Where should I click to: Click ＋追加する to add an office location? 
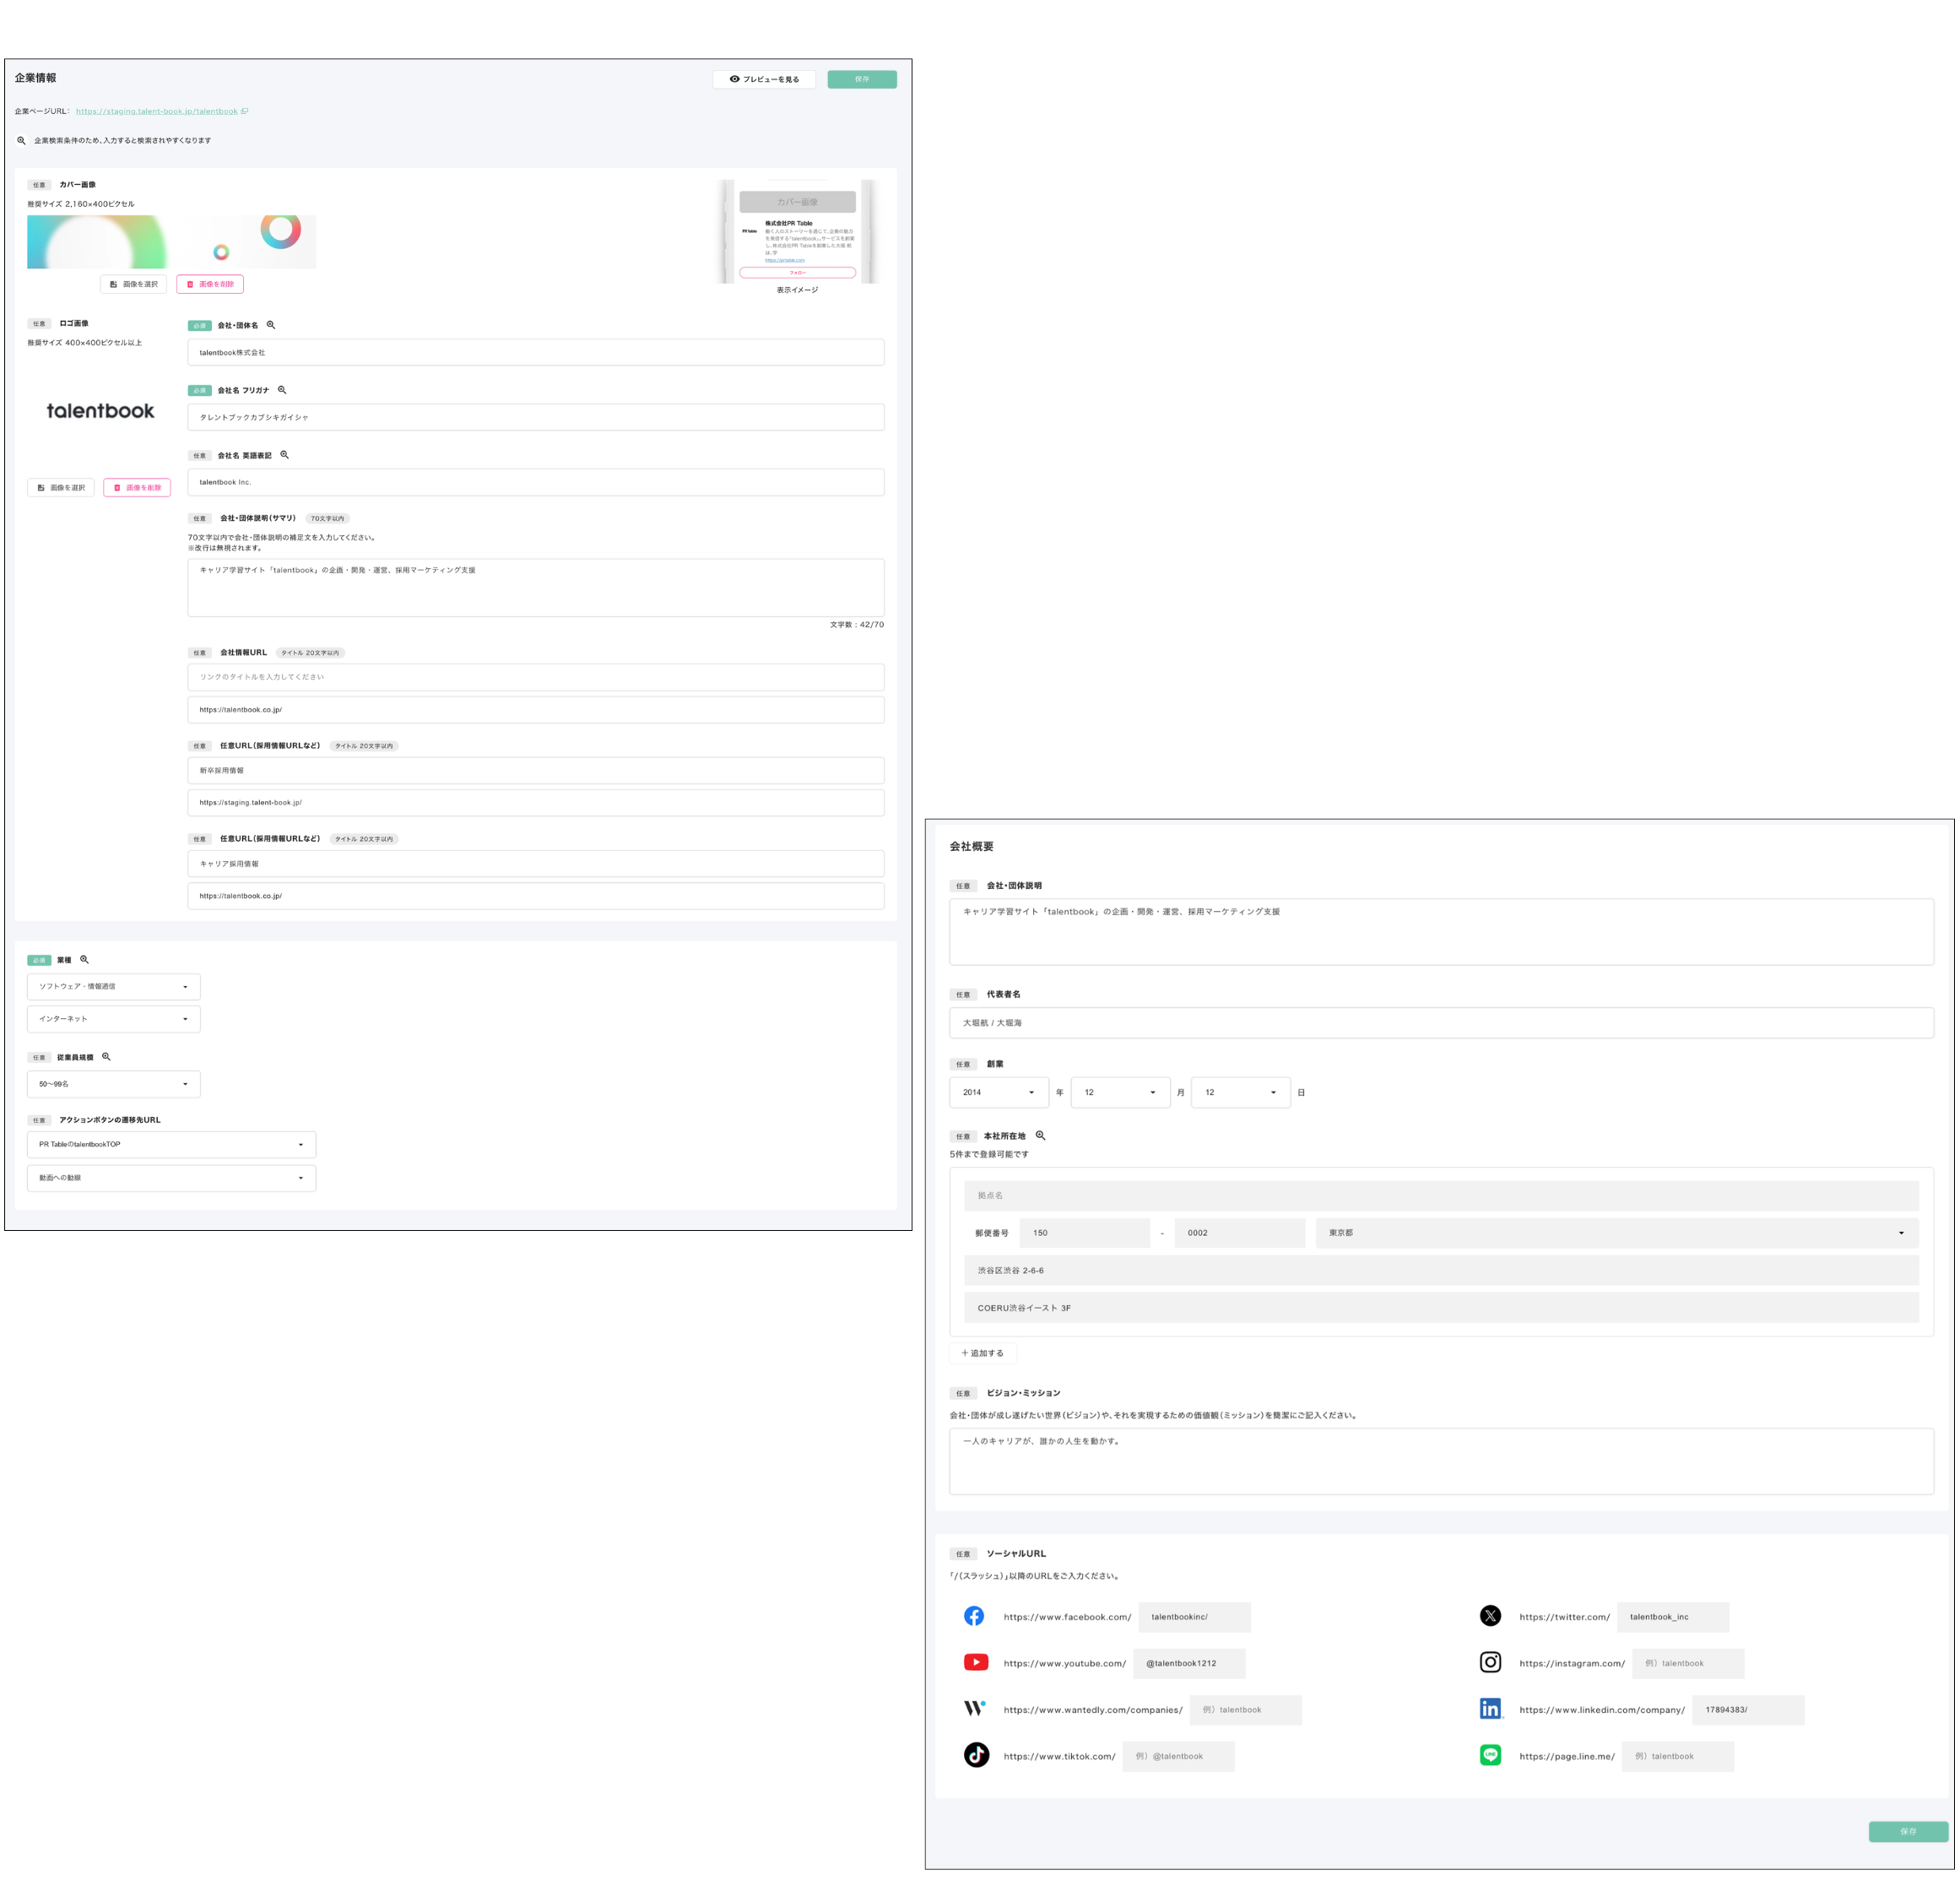click(982, 1353)
